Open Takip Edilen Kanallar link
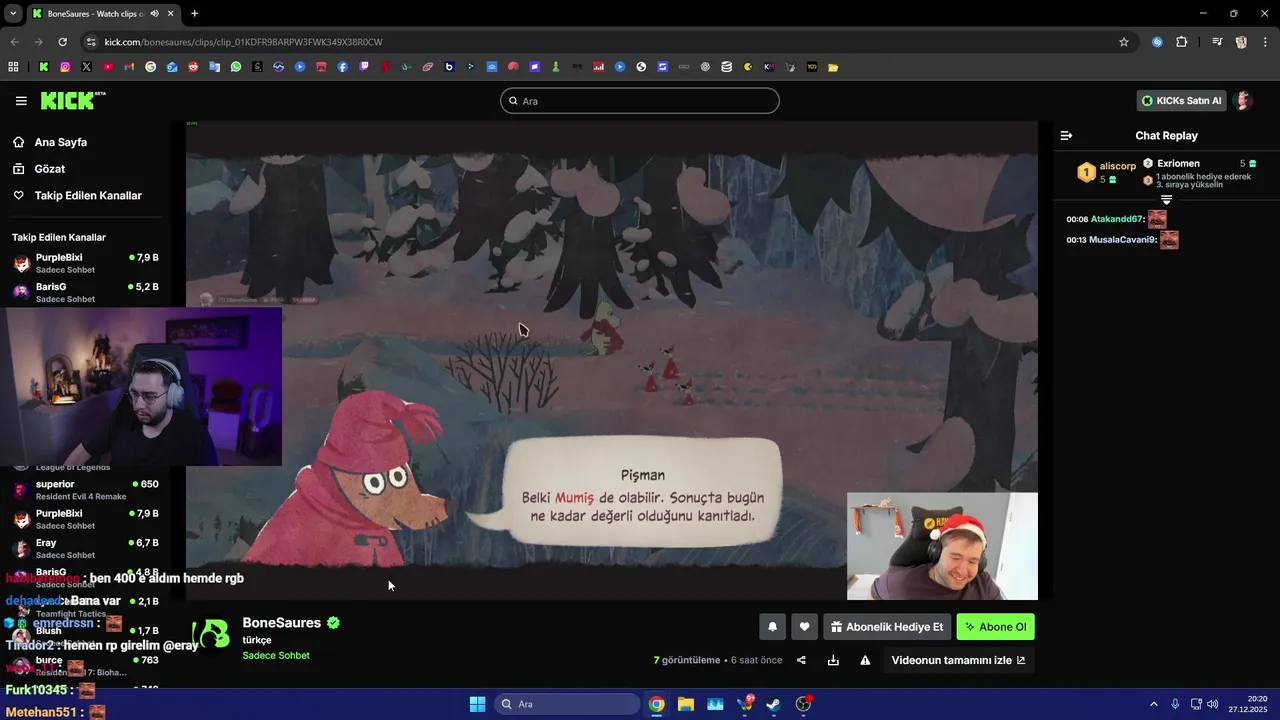Screen dimensions: 1280x720 tap(88, 196)
